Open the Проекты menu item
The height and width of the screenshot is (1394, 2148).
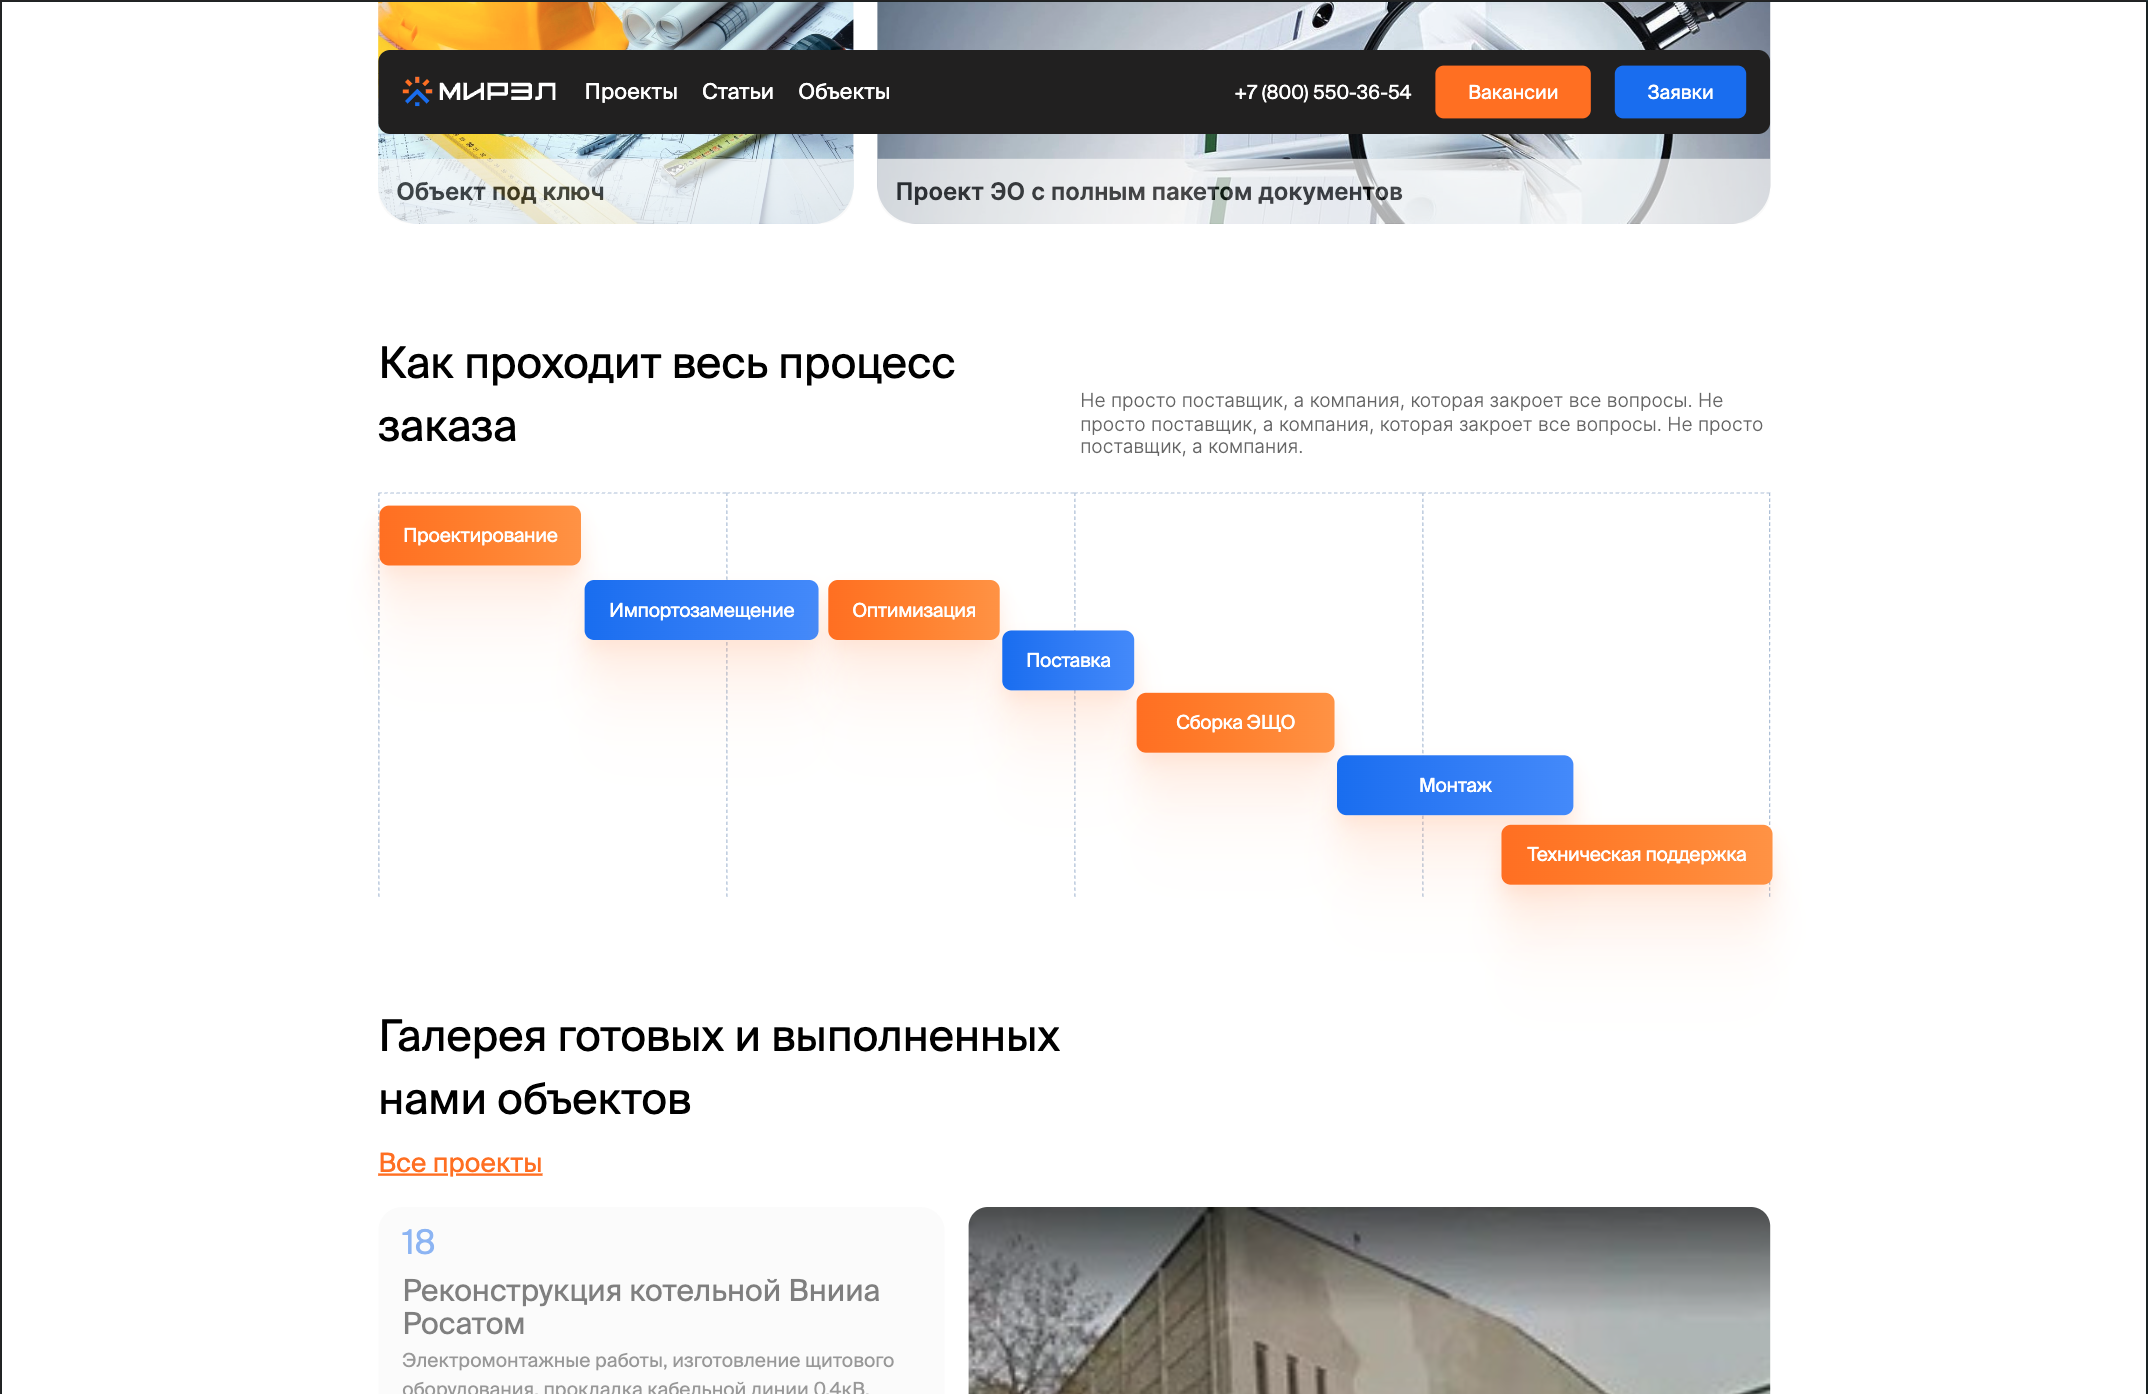(x=631, y=92)
